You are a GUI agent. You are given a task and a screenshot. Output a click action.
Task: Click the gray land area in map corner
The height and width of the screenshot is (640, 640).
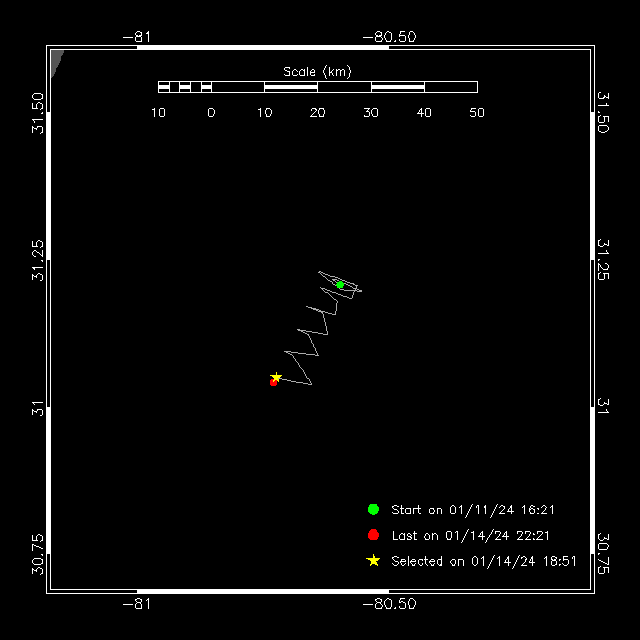pyautogui.click(x=56, y=61)
